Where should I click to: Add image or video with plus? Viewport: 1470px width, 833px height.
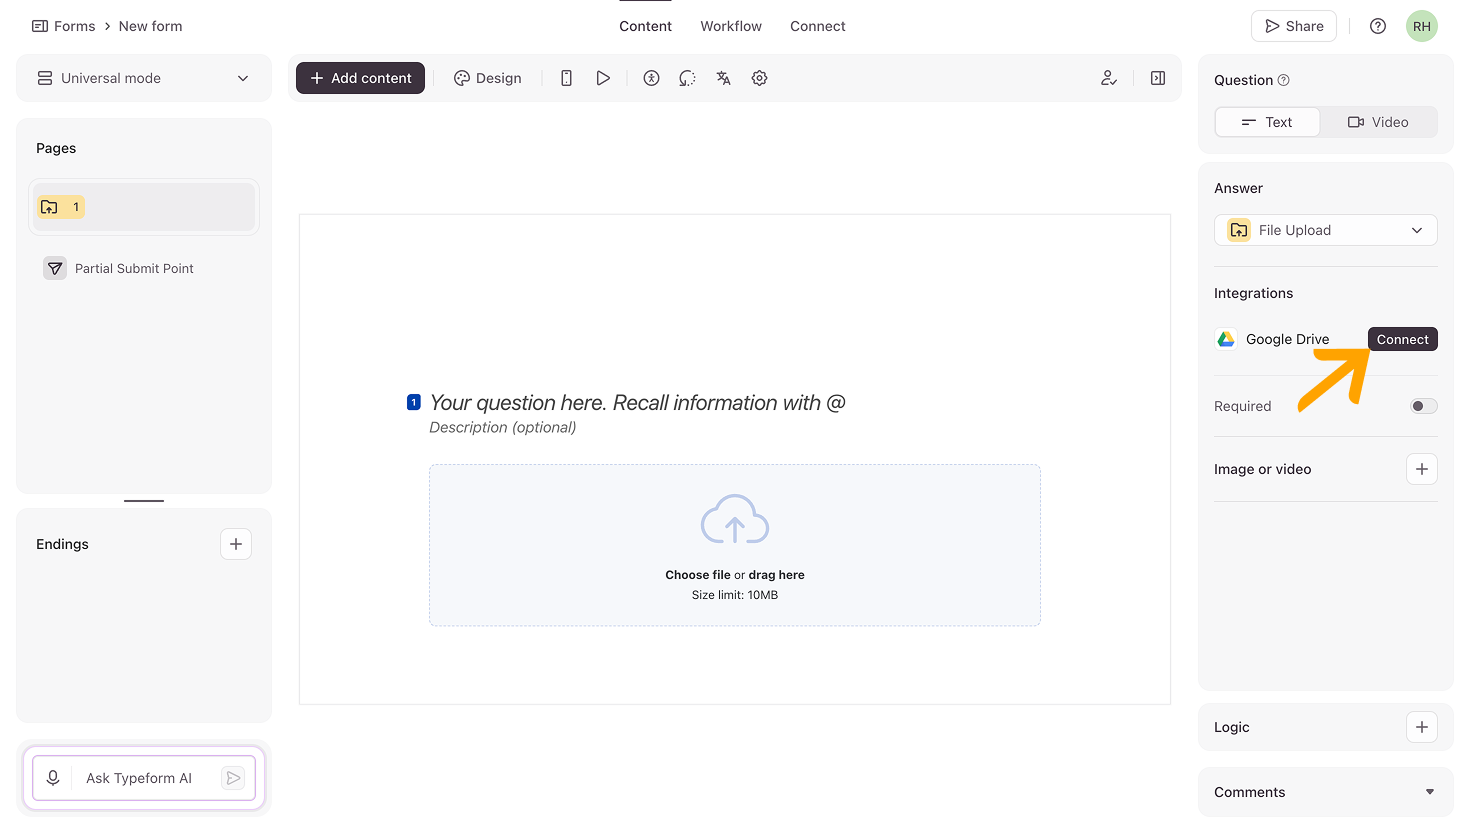coord(1422,469)
